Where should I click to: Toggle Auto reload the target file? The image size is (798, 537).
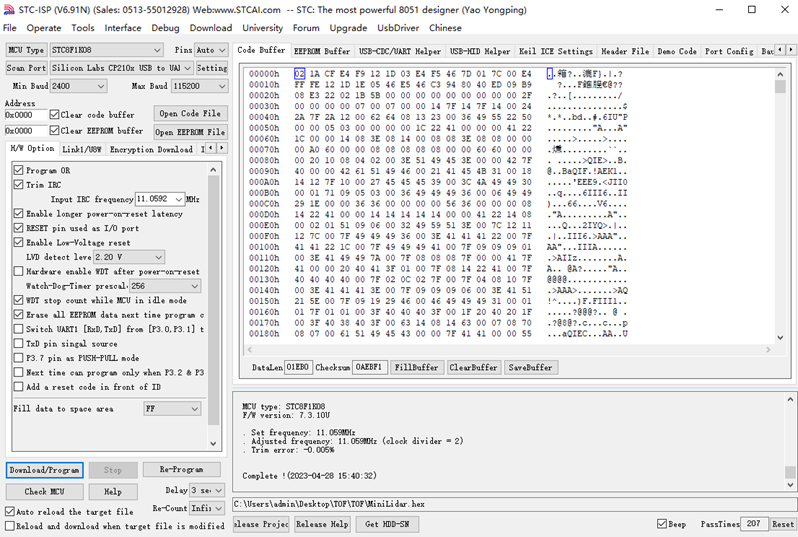[x=10, y=511]
